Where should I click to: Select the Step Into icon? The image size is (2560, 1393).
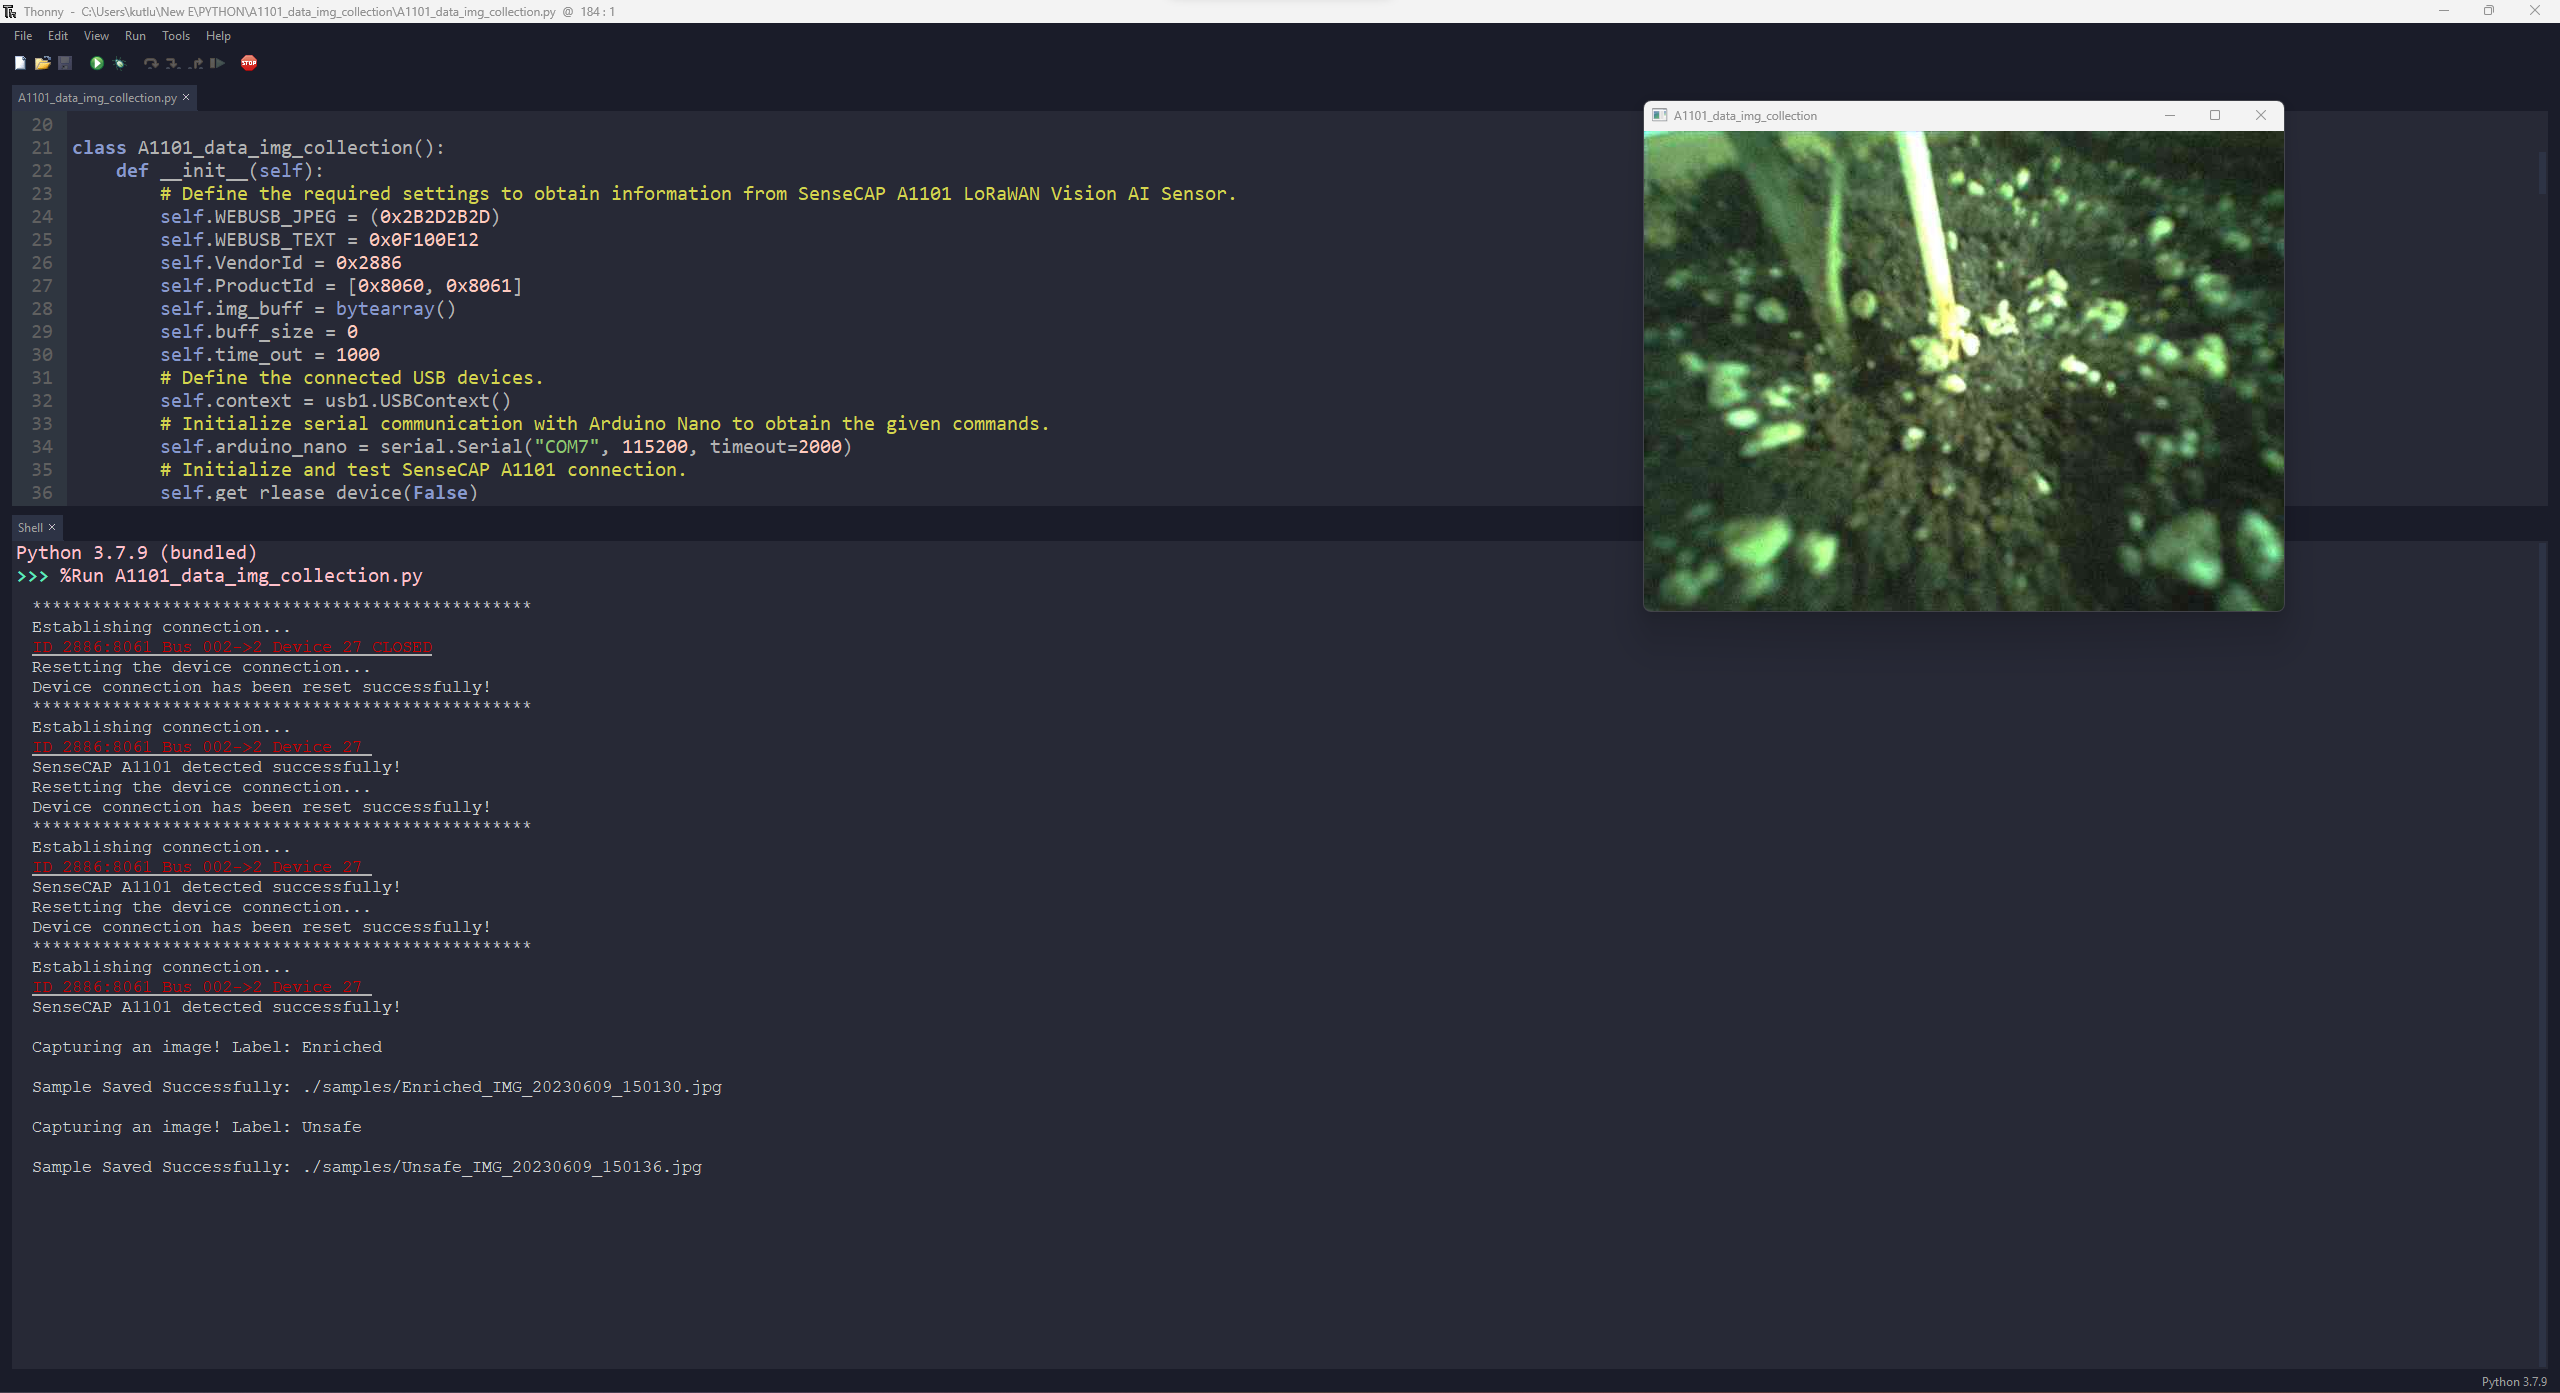(172, 63)
